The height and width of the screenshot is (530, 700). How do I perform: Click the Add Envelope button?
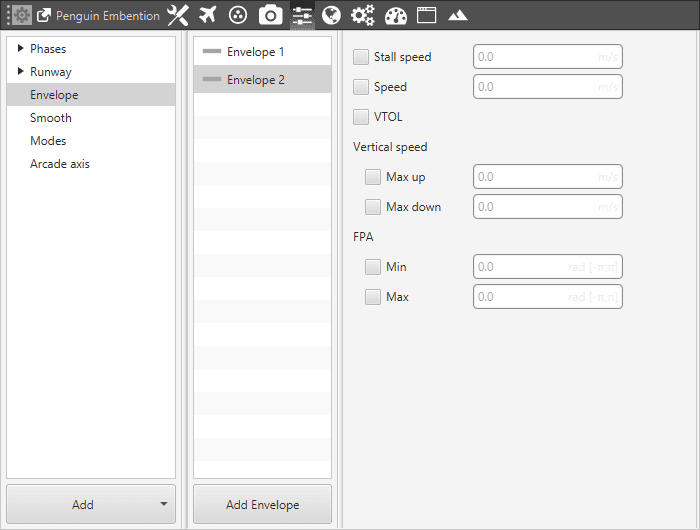click(x=262, y=504)
